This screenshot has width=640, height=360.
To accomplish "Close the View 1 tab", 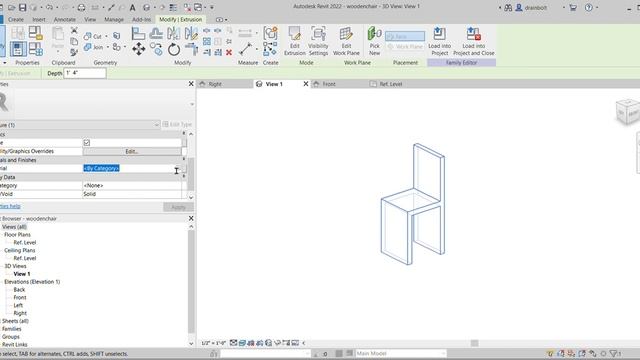I will point(306,84).
